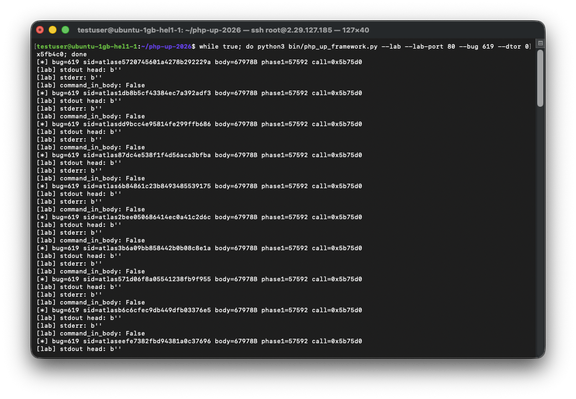Click the line with sid=atlas3b6a09bb858442b0b08c8e1a
This screenshot has width=576, height=399.
click(x=199, y=248)
